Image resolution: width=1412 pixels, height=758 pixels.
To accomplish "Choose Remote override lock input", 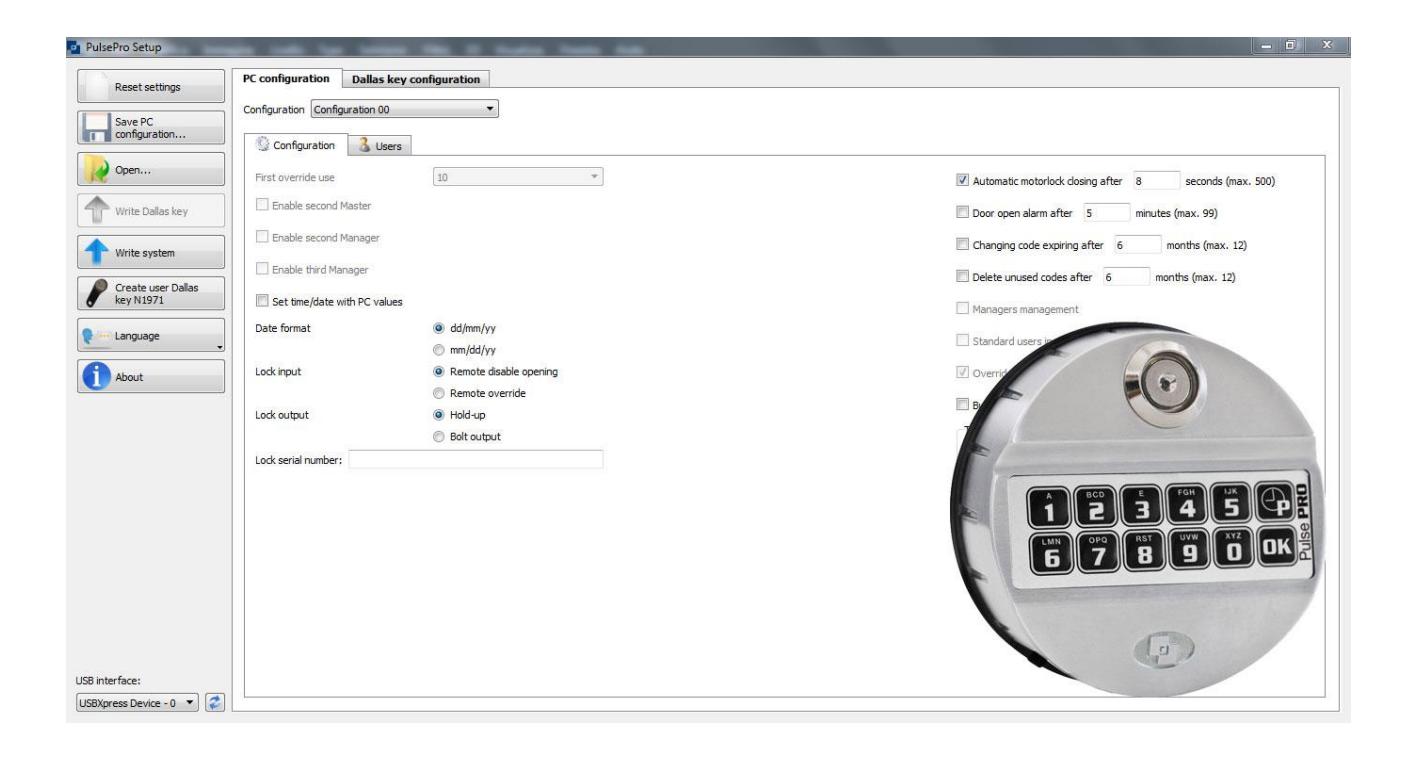I will pos(440,393).
